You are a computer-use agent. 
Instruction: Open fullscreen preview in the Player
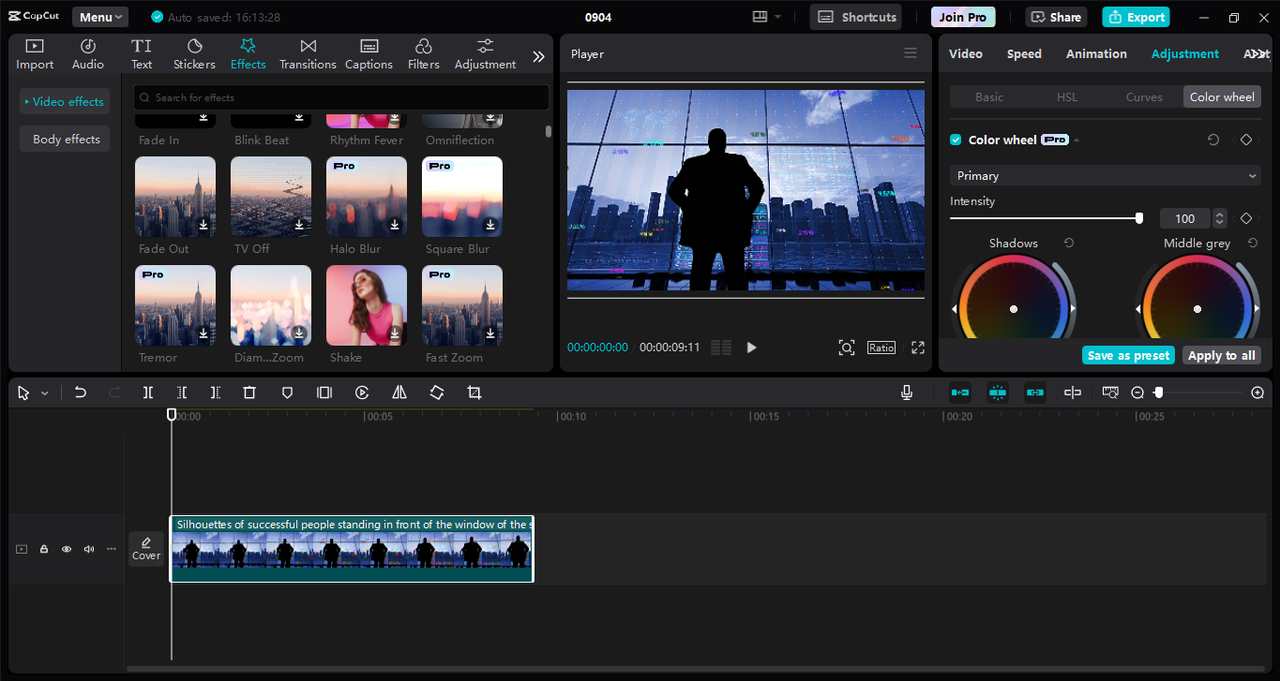pyautogui.click(x=918, y=347)
